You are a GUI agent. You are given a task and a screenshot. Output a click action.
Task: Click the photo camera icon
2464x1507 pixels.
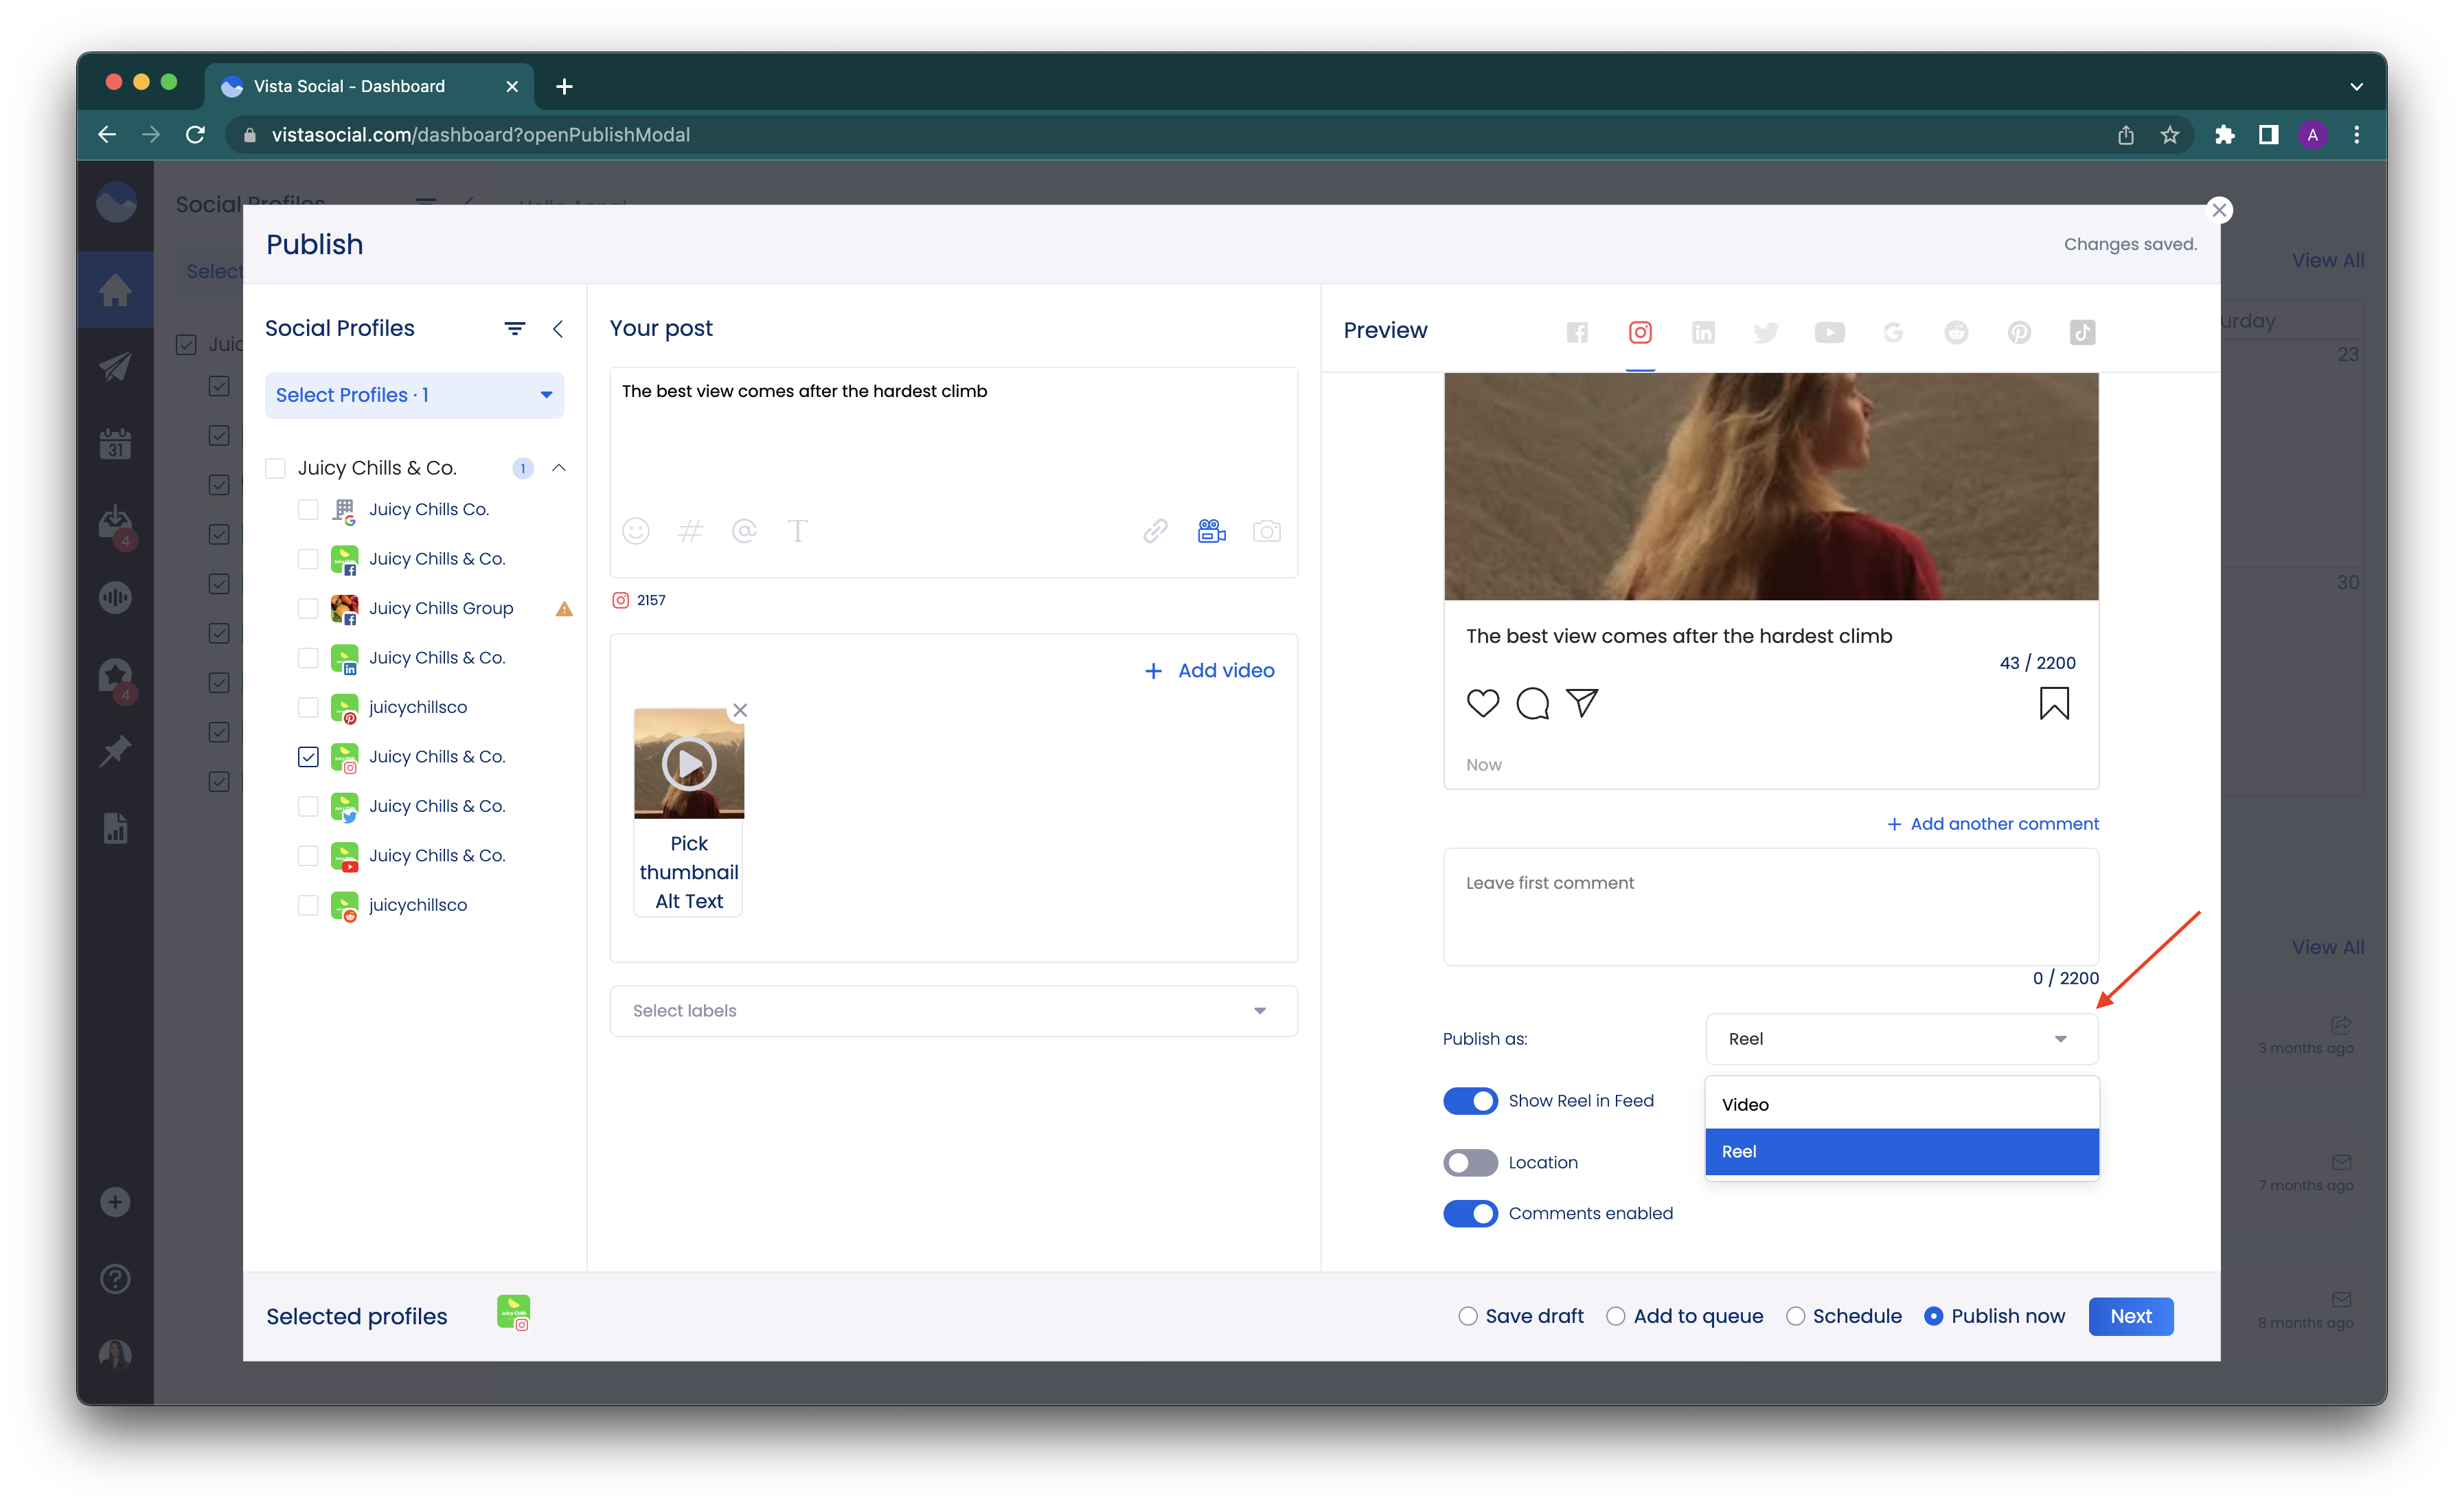[1266, 531]
